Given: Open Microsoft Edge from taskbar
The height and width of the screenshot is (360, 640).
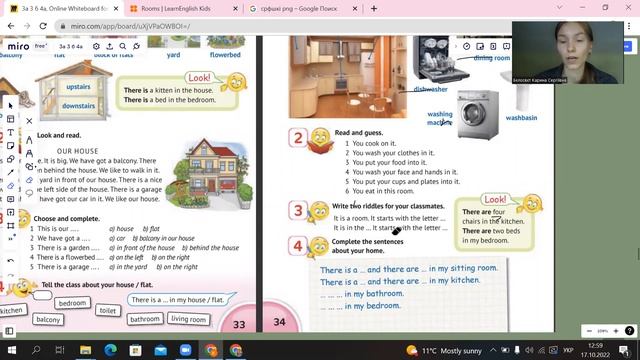Looking at the screenshot, I should tap(110, 350).
